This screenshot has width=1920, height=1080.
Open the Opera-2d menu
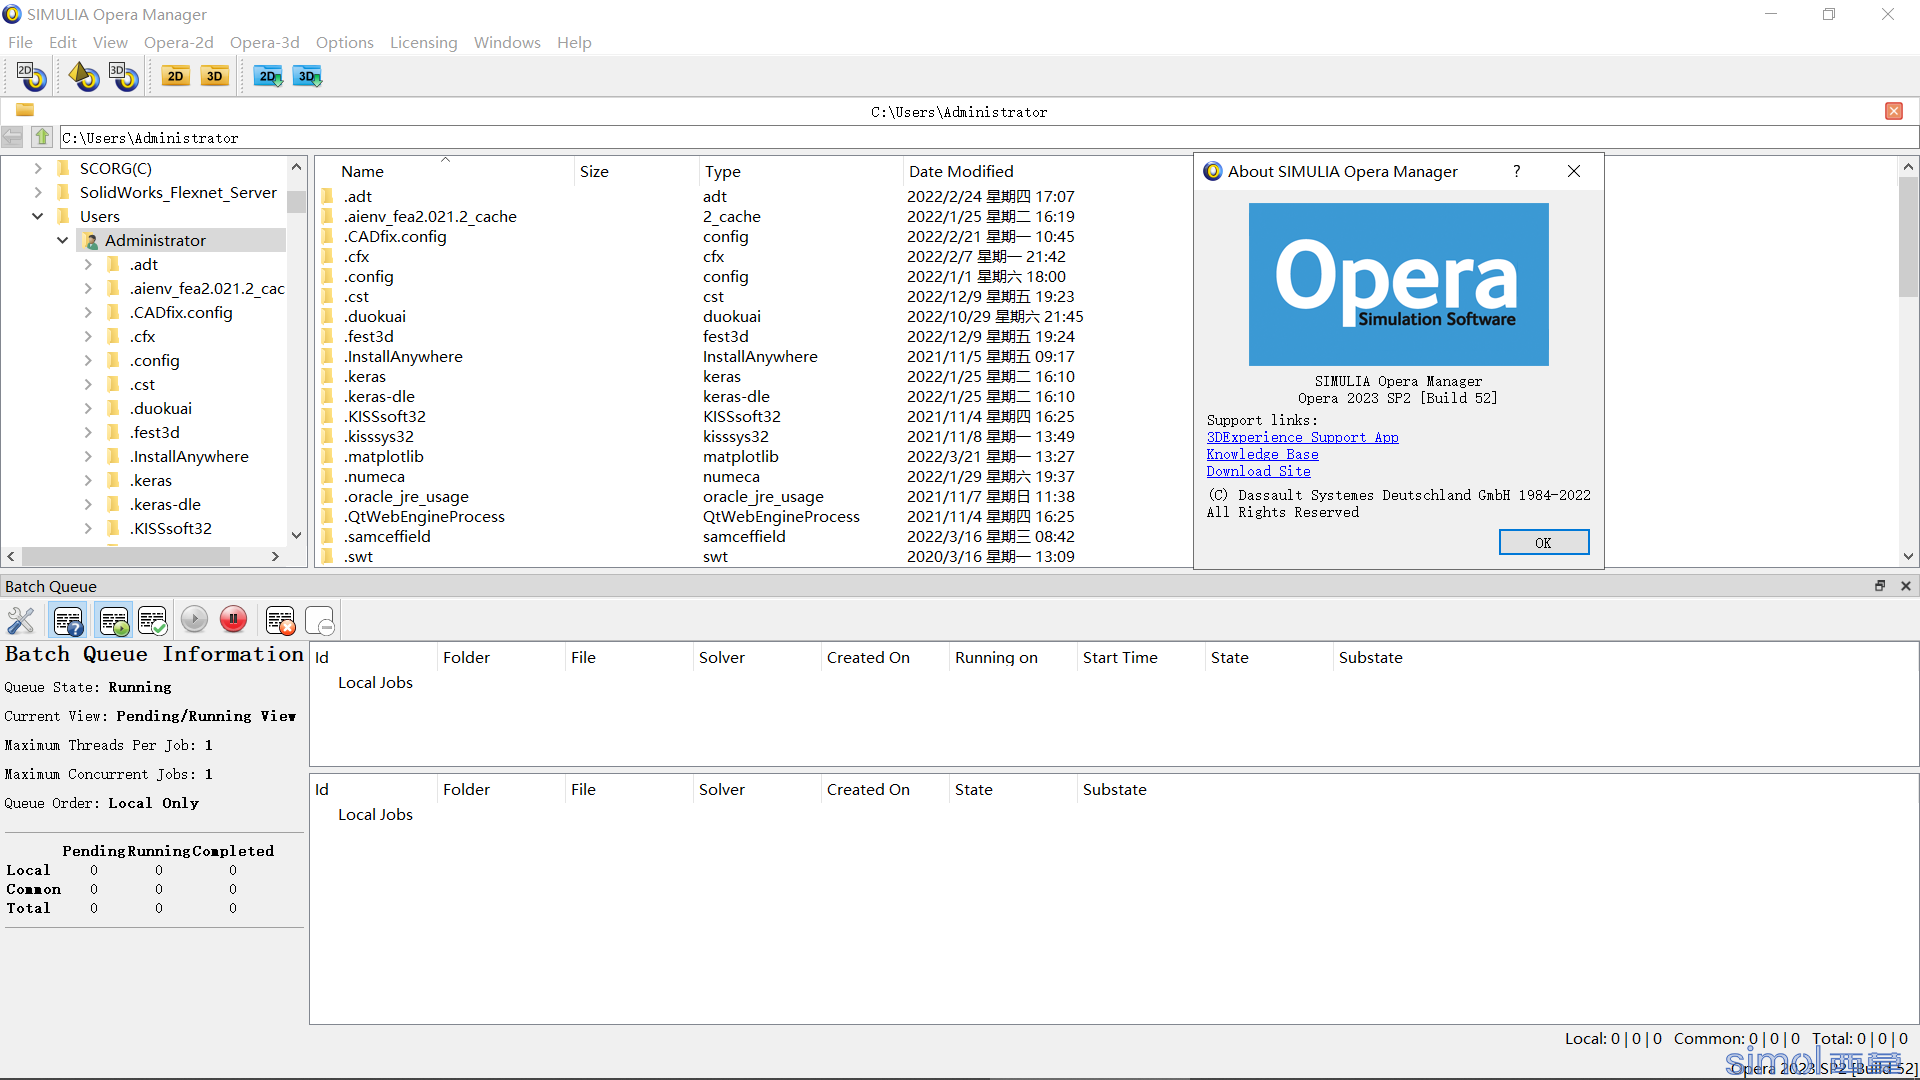179,42
